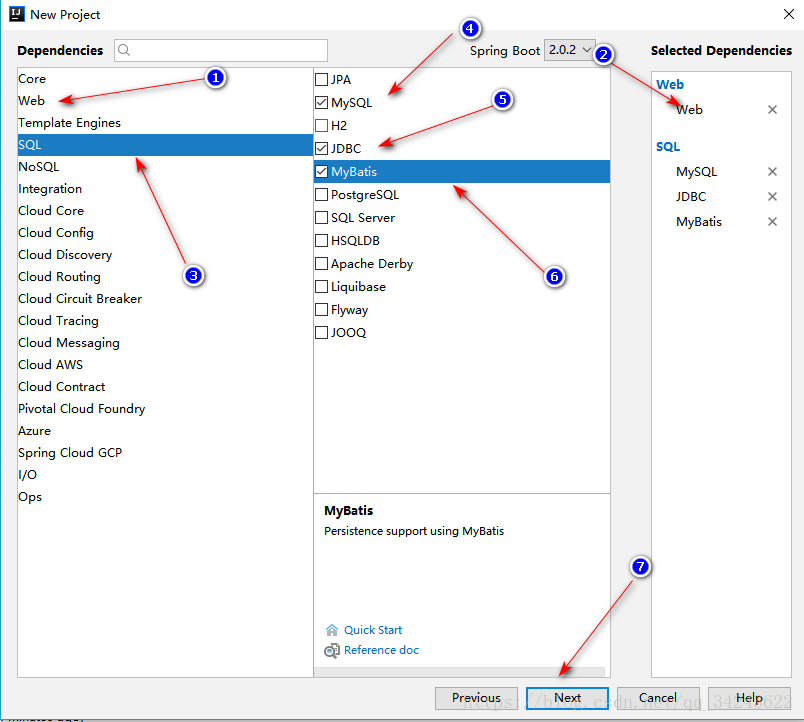Click the horizontal scrollbar under description

(459, 672)
